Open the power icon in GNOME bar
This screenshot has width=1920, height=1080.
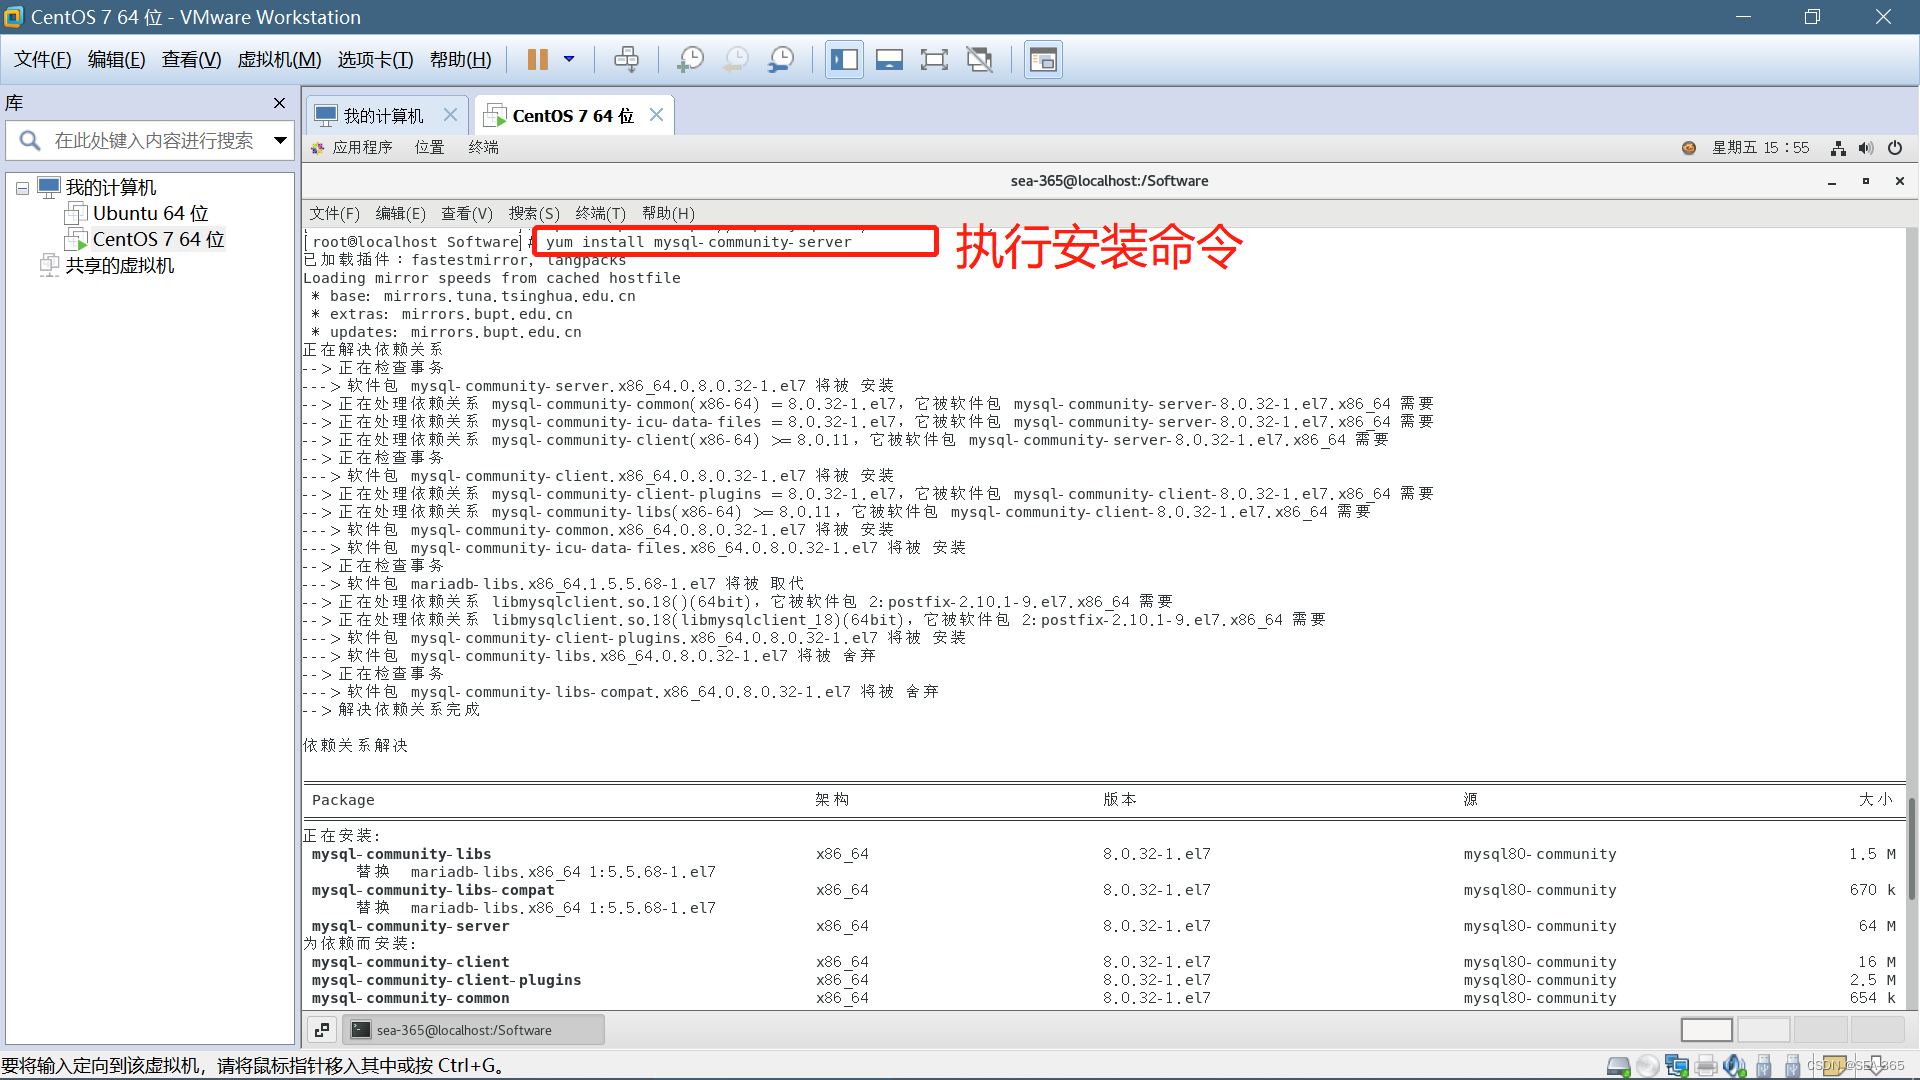(1895, 148)
